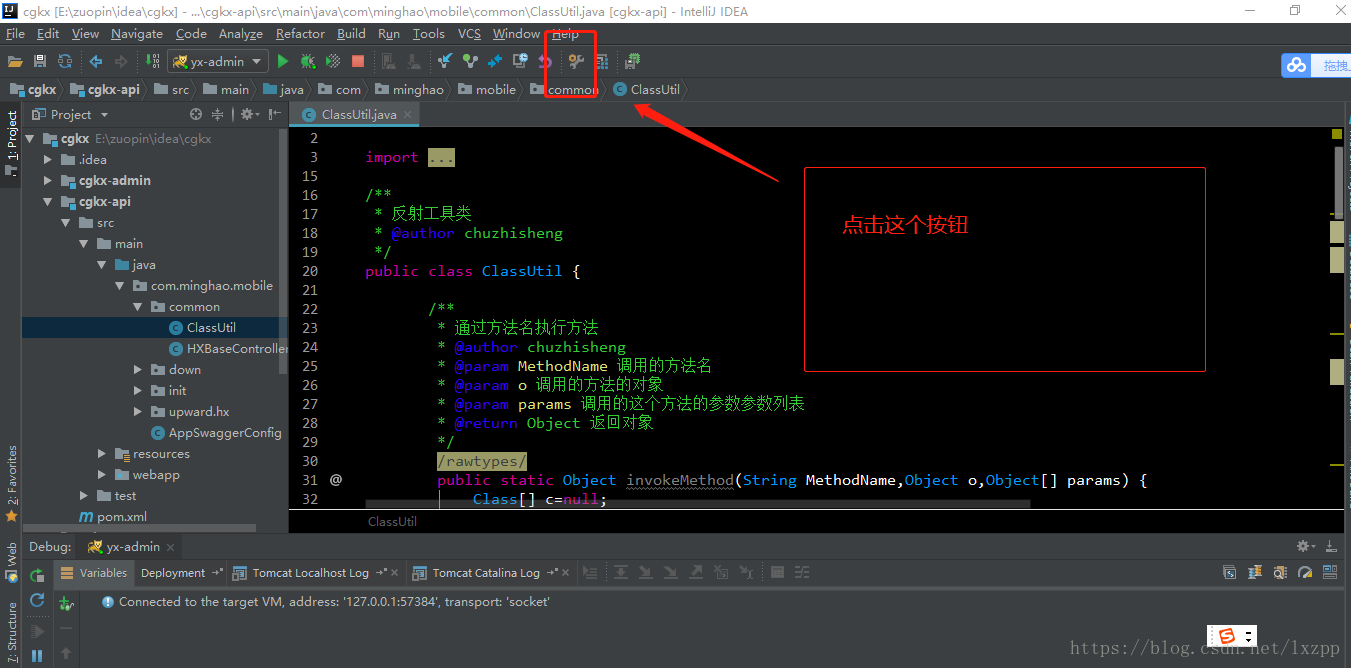Toggle the Web tool window

[12, 563]
